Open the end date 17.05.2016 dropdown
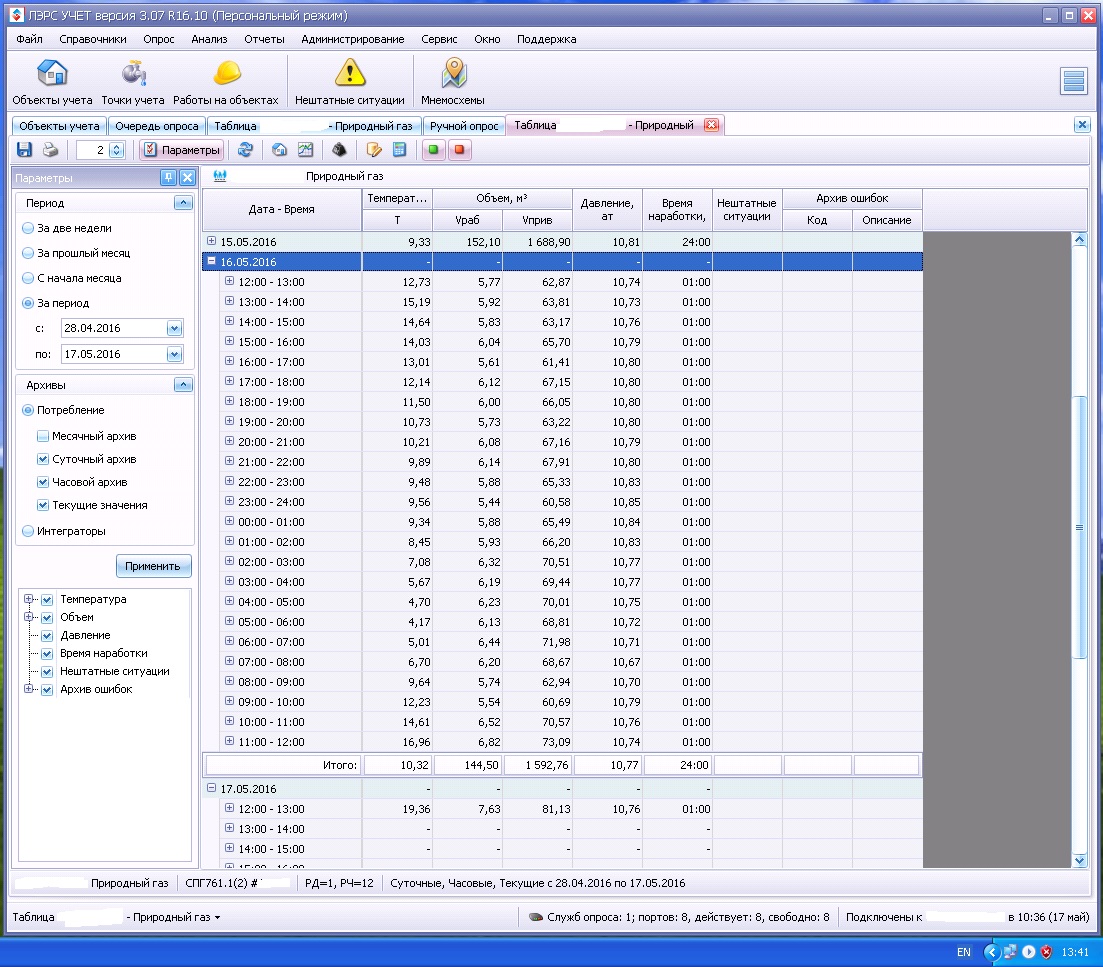The height and width of the screenshot is (967, 1103). [x=174, y=354]
